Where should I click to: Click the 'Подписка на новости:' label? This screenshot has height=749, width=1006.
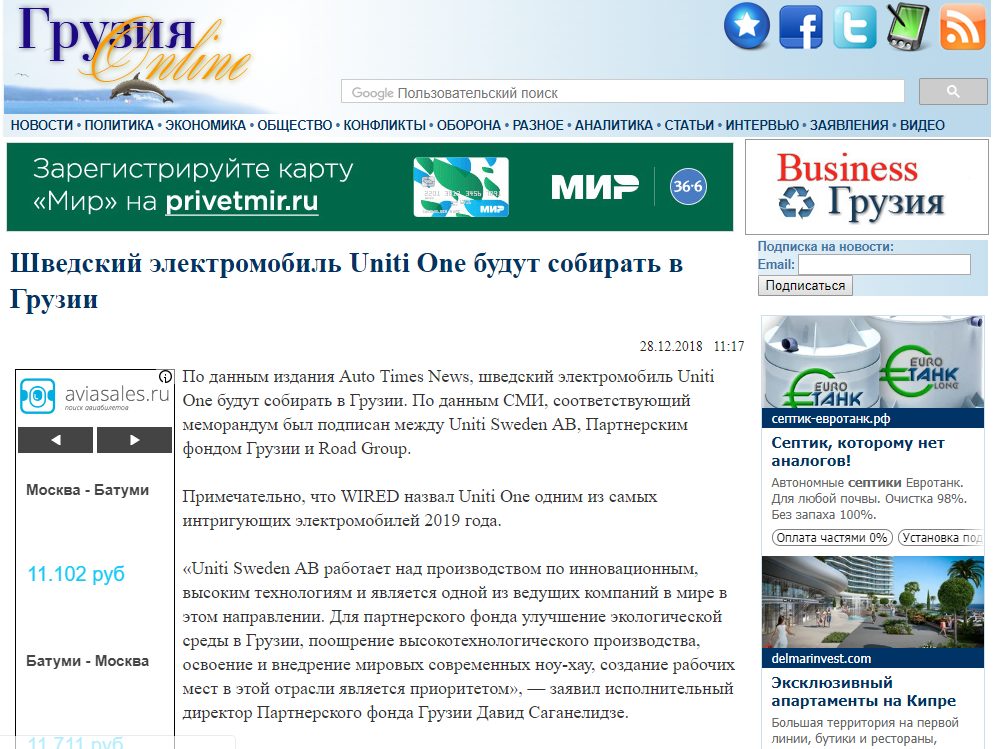click(x=826, y=246)
